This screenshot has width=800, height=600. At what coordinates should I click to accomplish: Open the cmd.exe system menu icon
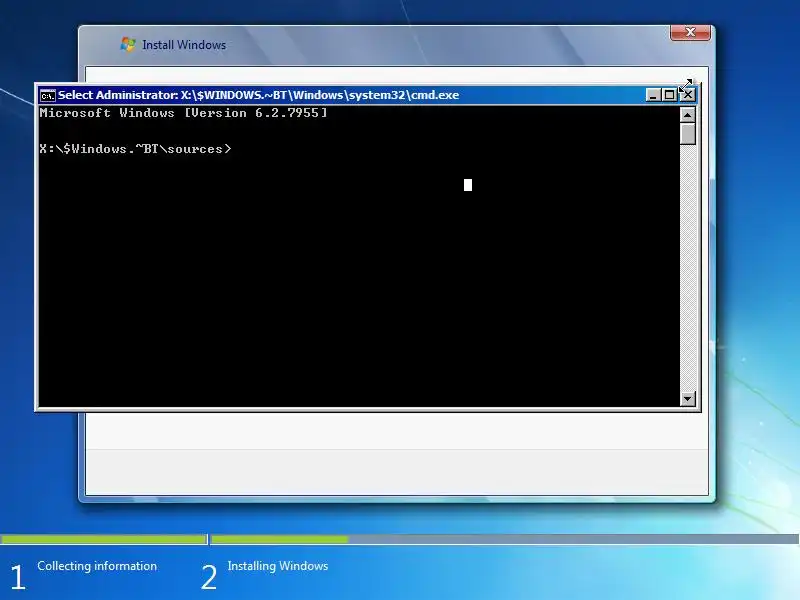47,95
